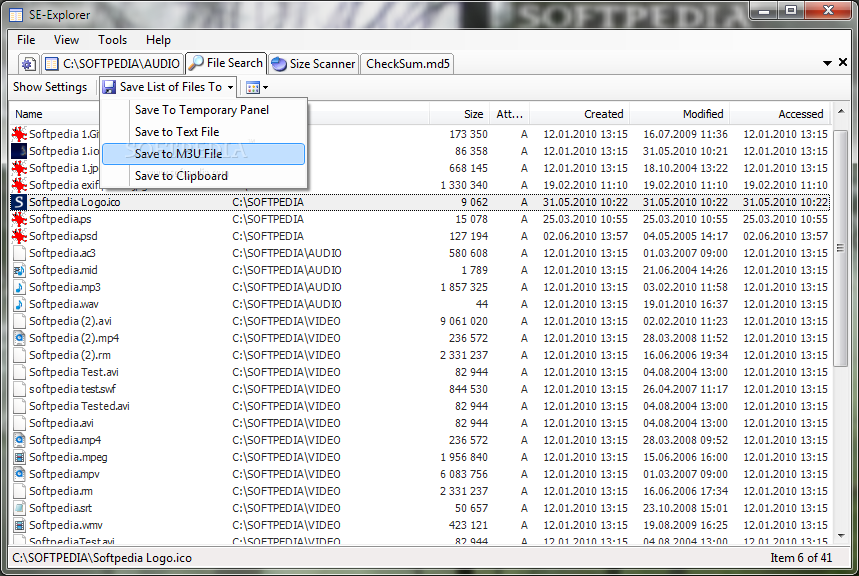
Task: Choose Save to M3U File
Action: [x=203, y=154]
